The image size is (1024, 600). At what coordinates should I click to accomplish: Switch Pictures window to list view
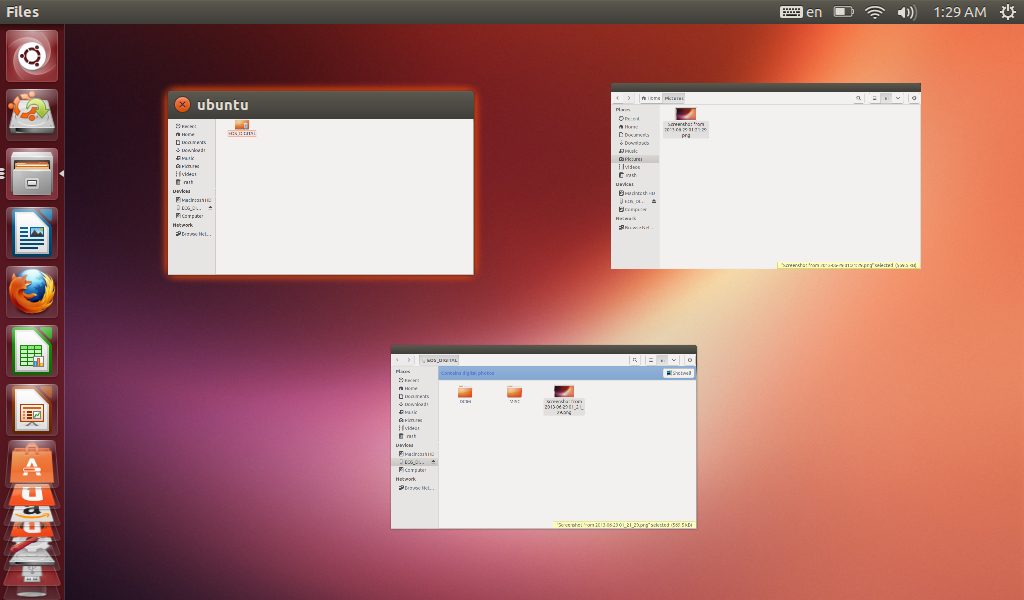click(875, 98)
